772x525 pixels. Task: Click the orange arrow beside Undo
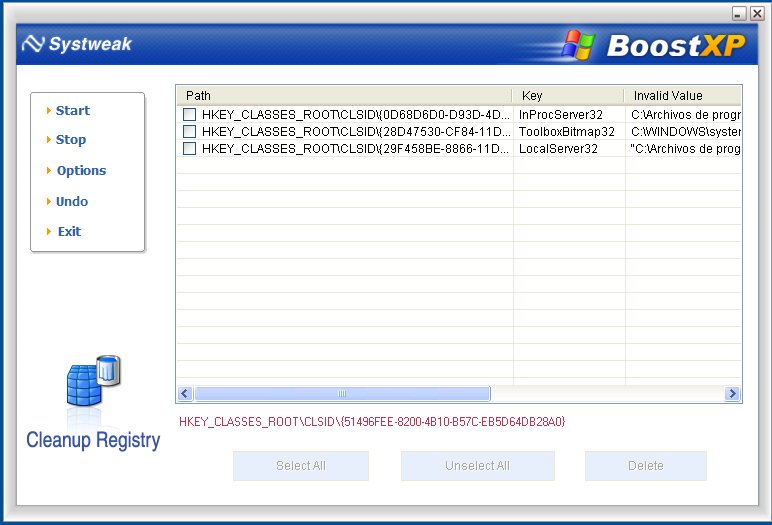(49, 201)
